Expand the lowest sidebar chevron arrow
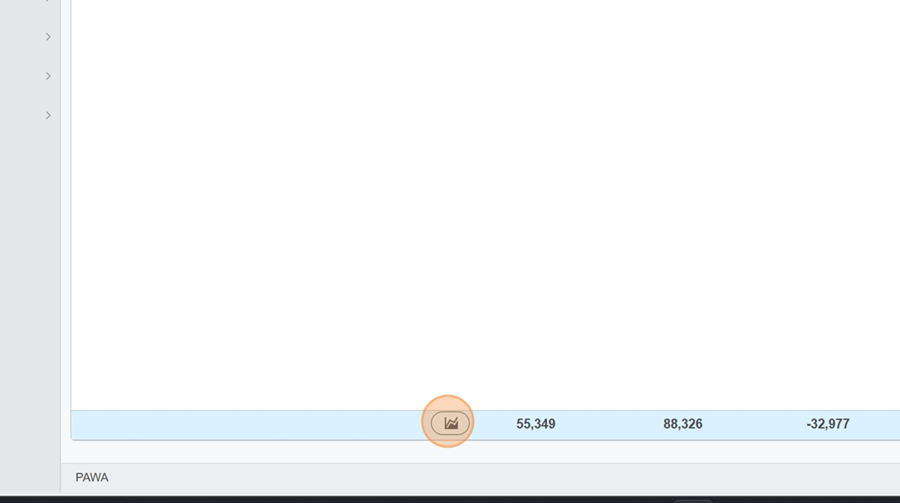 point(48,115)
